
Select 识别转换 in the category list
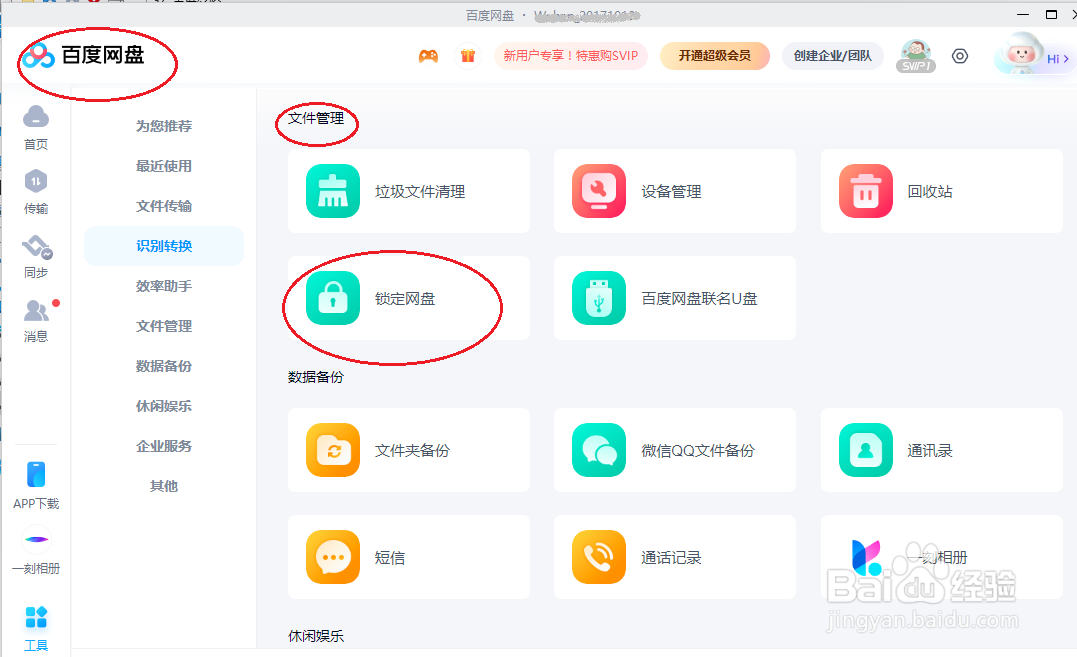(x=163, y=246)
